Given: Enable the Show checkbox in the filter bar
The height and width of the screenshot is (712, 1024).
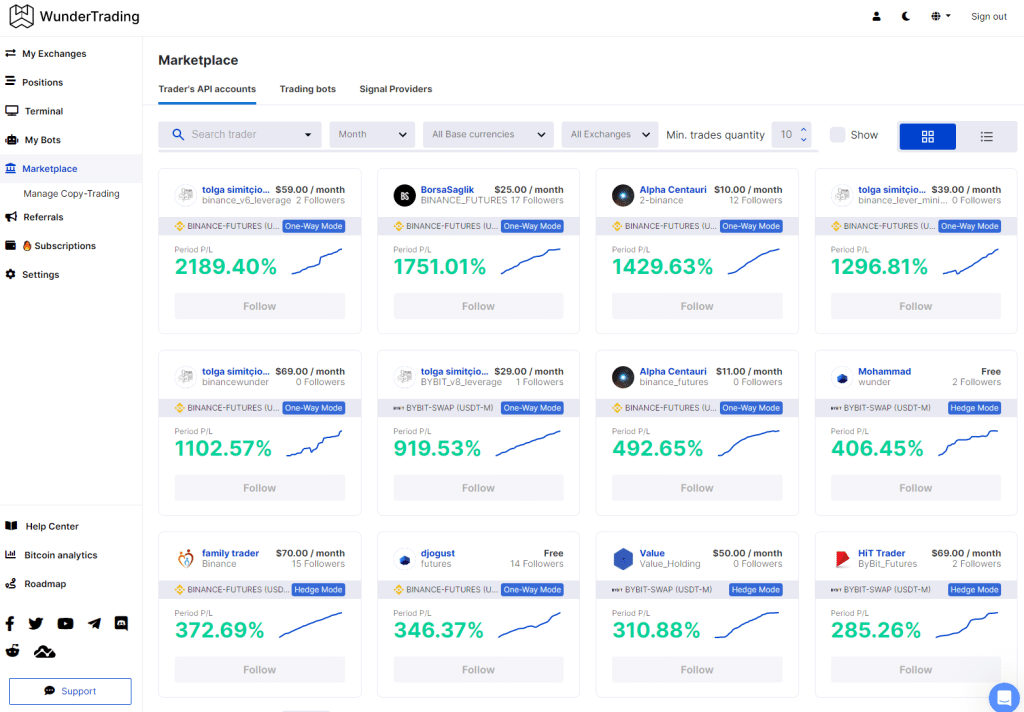Looking at the screenshot, I should tap(837, 134).
